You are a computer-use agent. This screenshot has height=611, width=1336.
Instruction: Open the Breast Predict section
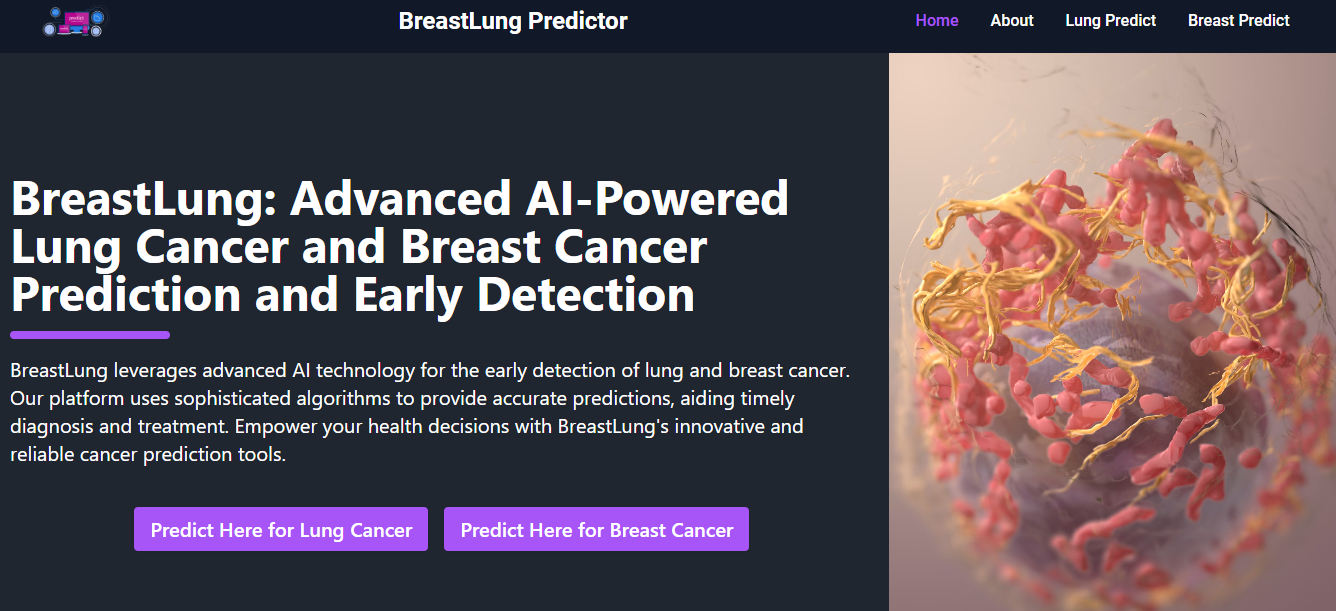(x=1238, y=20)
